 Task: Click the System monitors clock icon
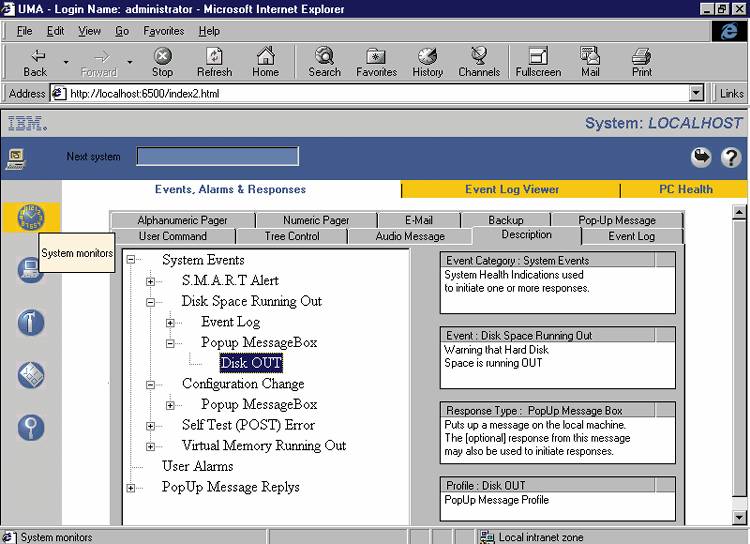(x=30, y=217)
